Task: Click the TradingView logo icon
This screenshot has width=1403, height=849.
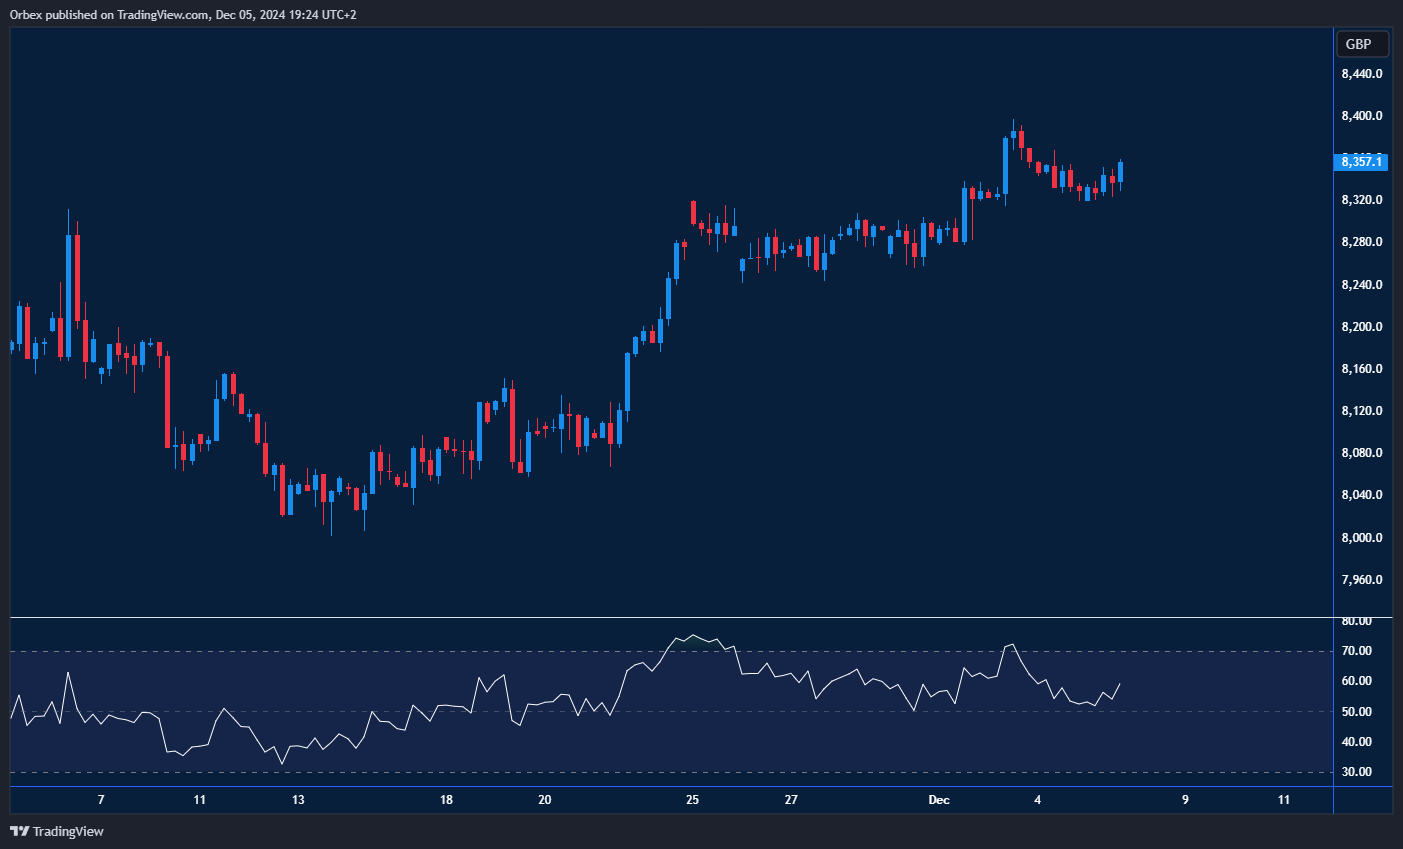Action: point(19,831)
